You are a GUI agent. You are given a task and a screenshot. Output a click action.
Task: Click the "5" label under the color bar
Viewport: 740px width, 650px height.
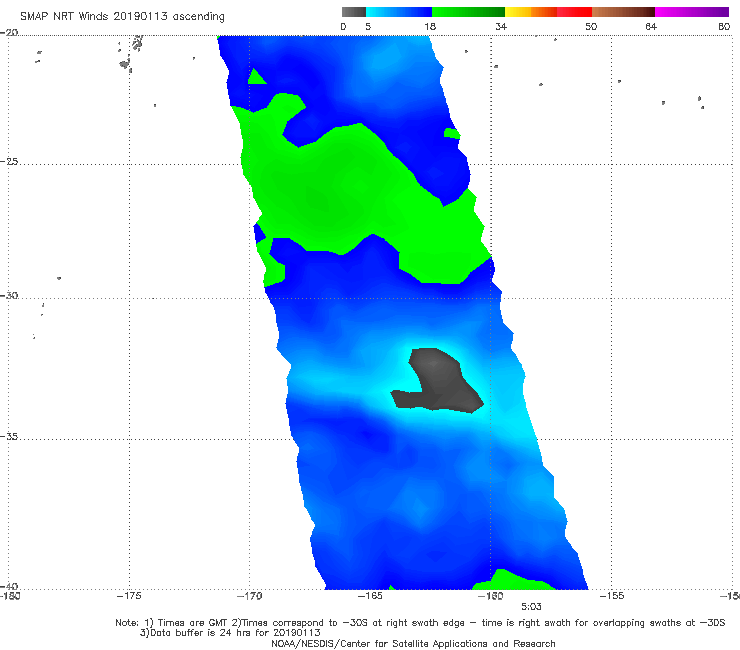(x=368, y=26)
